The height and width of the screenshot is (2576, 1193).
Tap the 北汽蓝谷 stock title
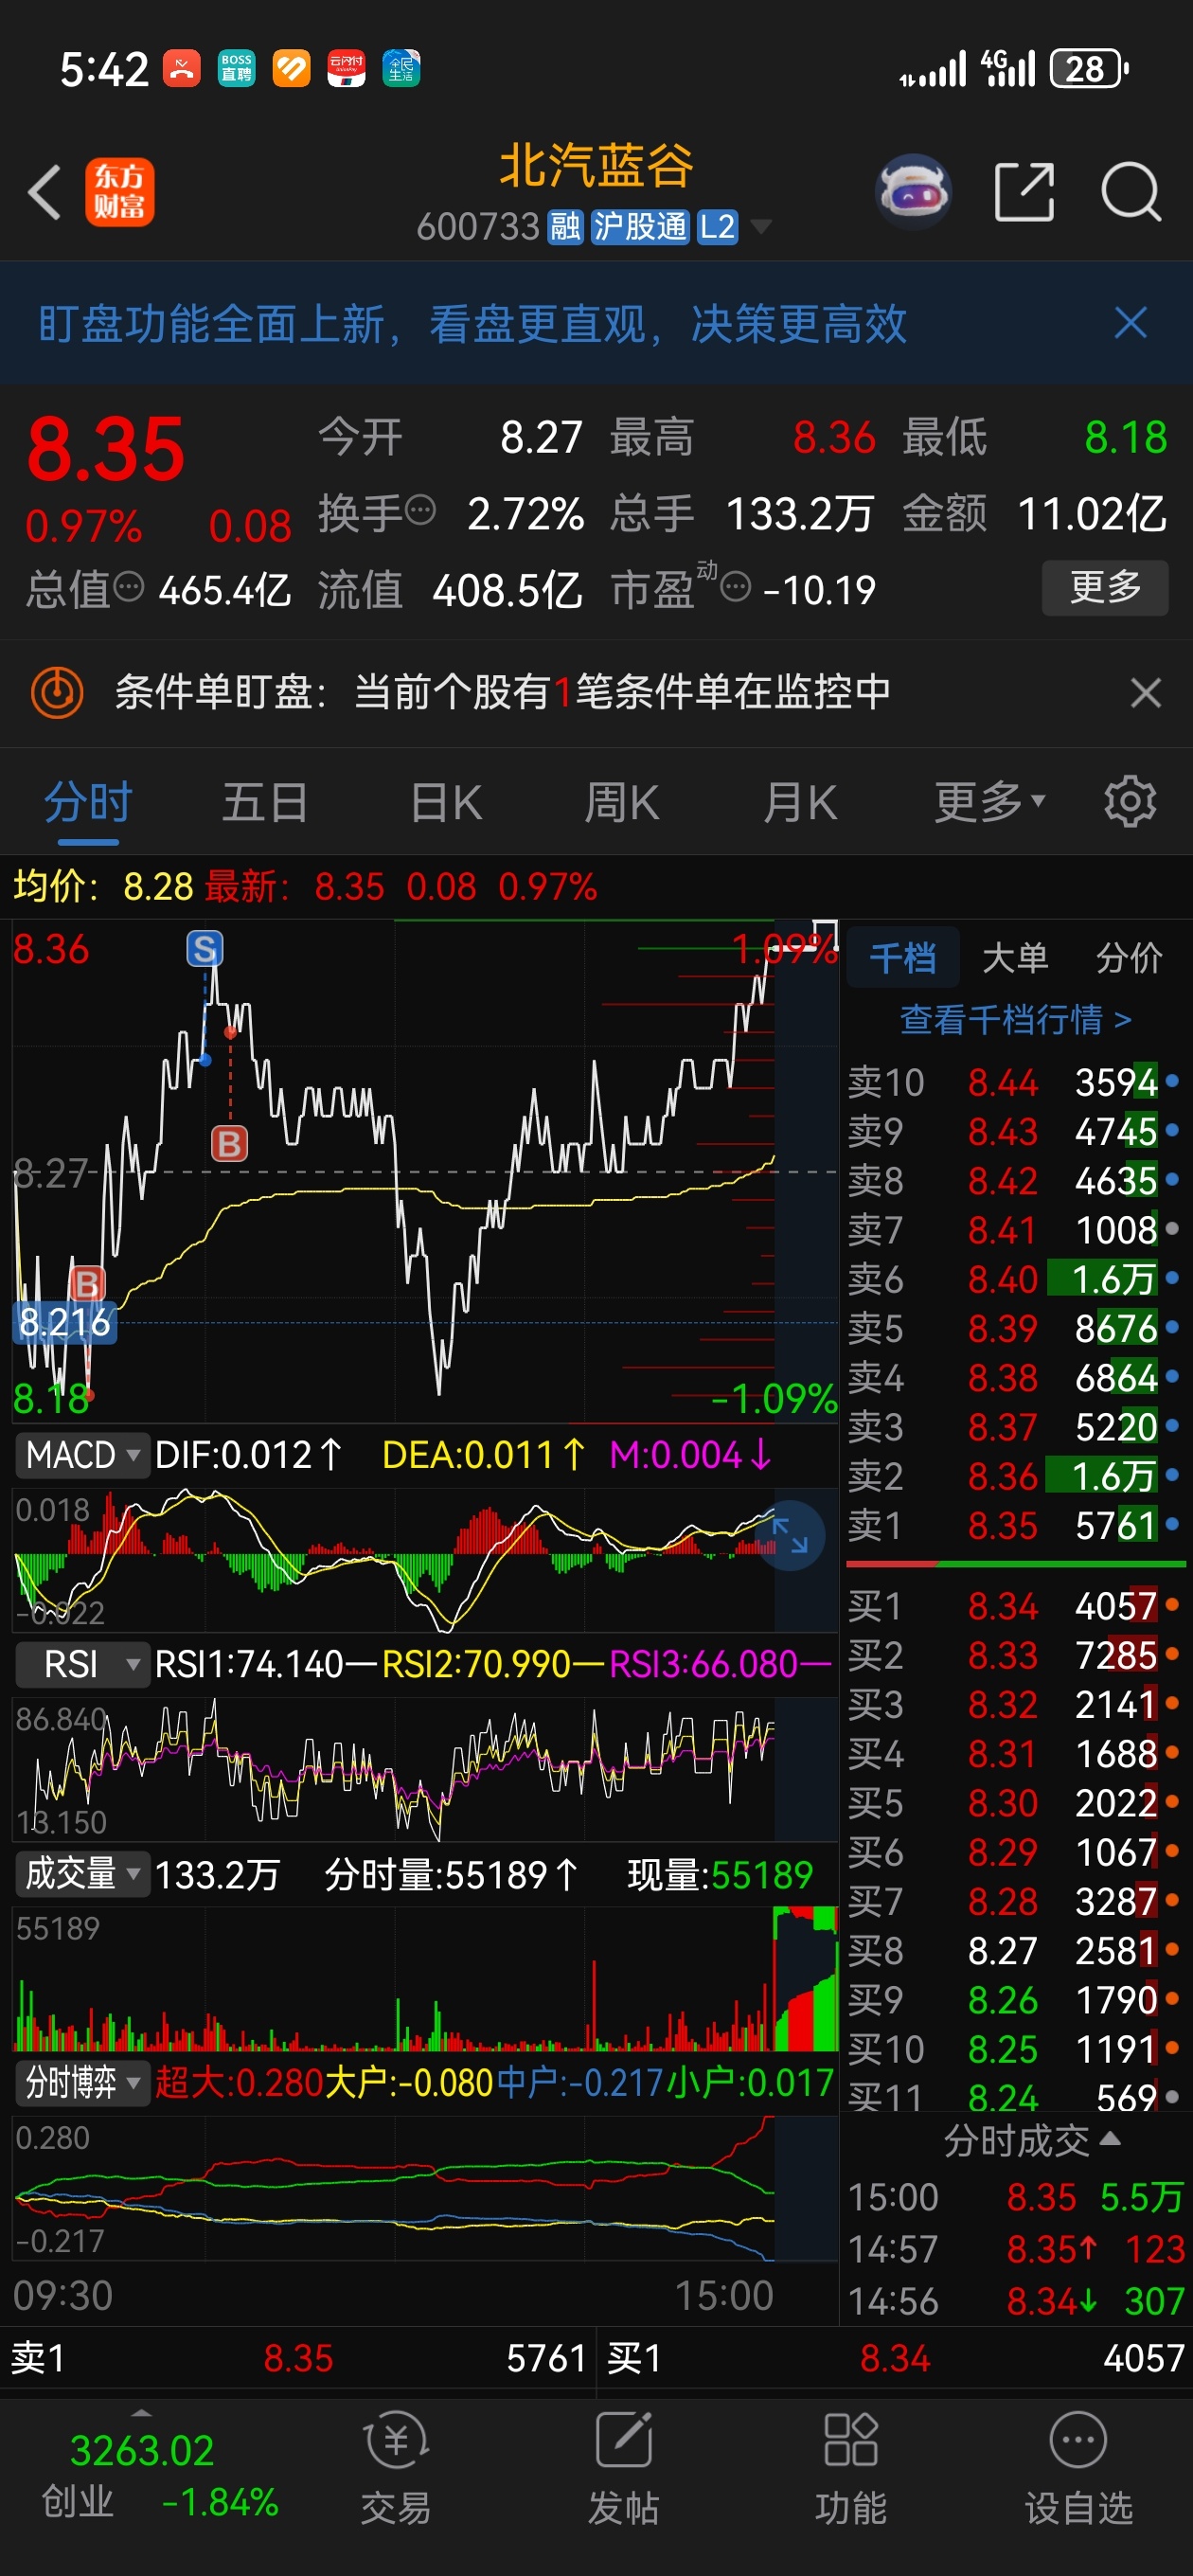coord(596,165)
